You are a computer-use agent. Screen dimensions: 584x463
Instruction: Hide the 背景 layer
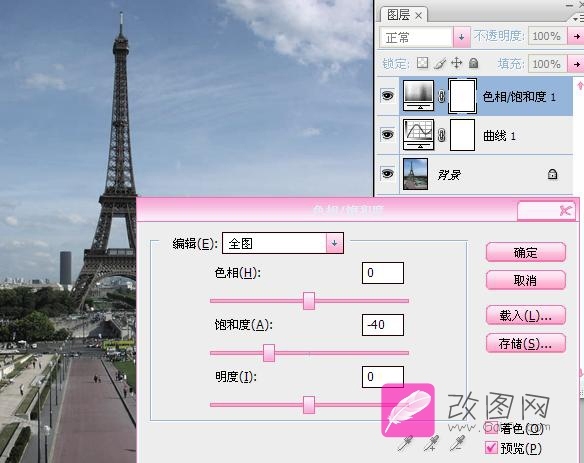tap(387, 174)
